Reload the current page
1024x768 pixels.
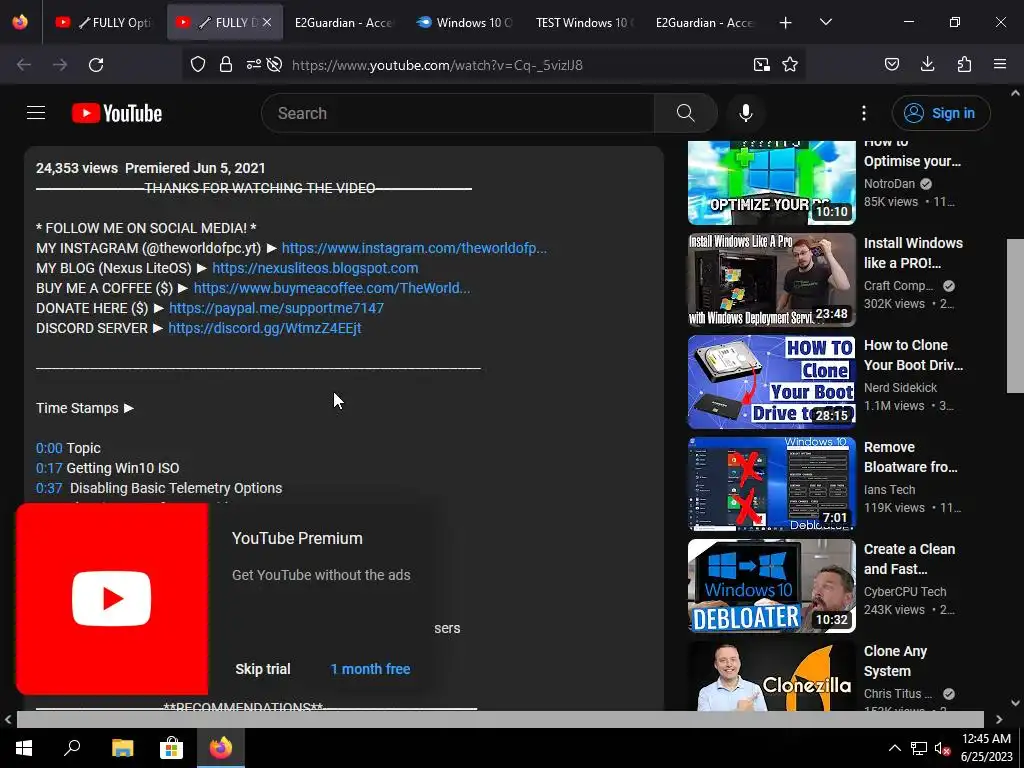96,65
